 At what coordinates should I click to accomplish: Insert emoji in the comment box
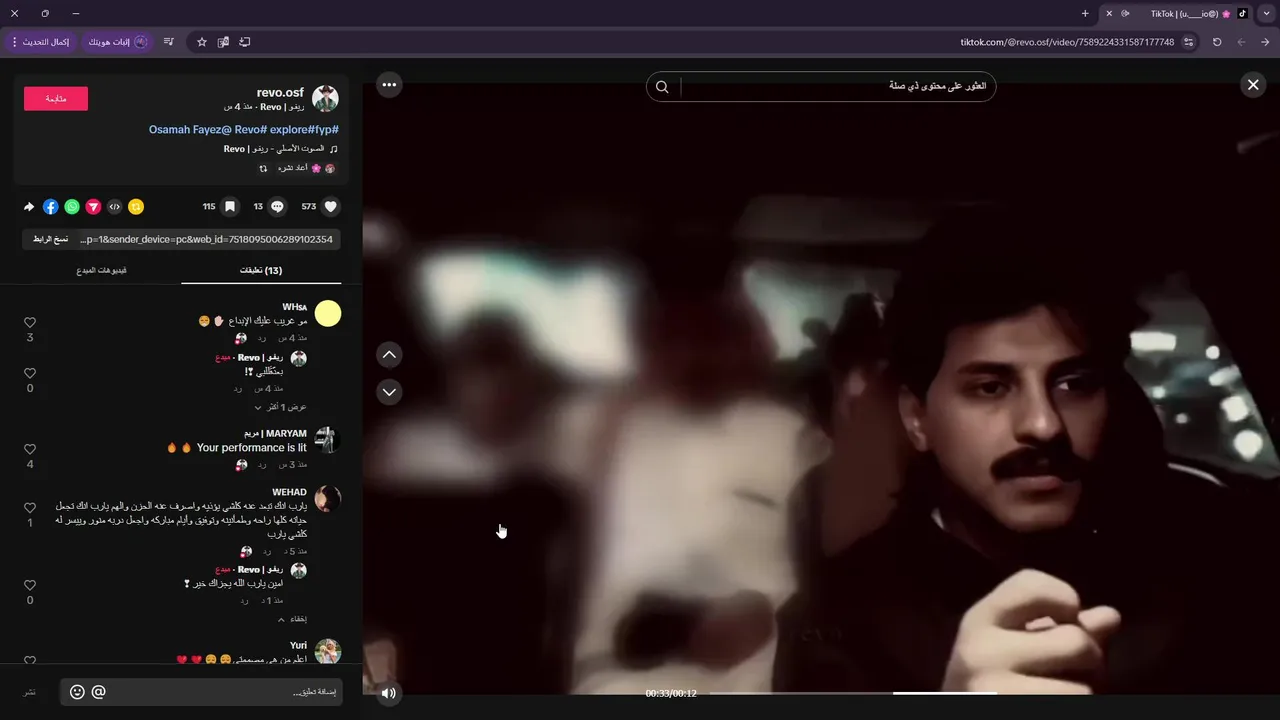(x=77, y=692)
